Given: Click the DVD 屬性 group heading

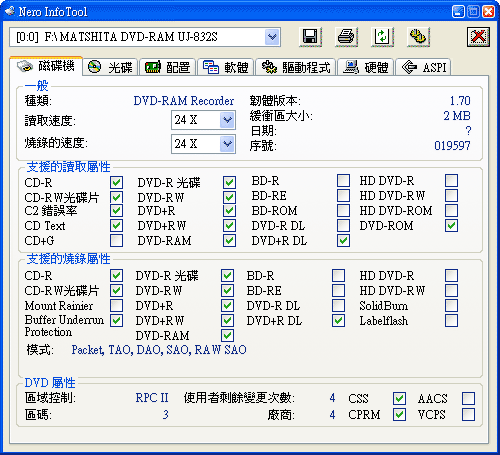Looking at the screenshot, I should pyautogui.click(x=50, y=383).
